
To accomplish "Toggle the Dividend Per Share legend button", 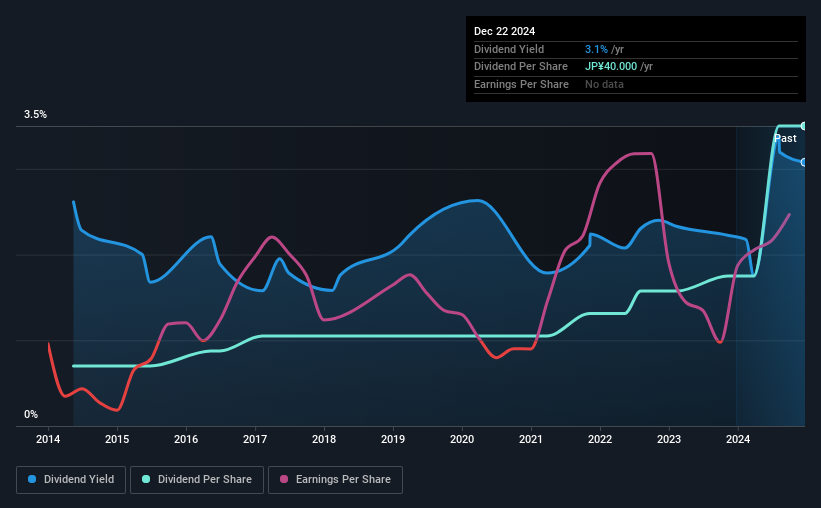I will pos(197,480).
